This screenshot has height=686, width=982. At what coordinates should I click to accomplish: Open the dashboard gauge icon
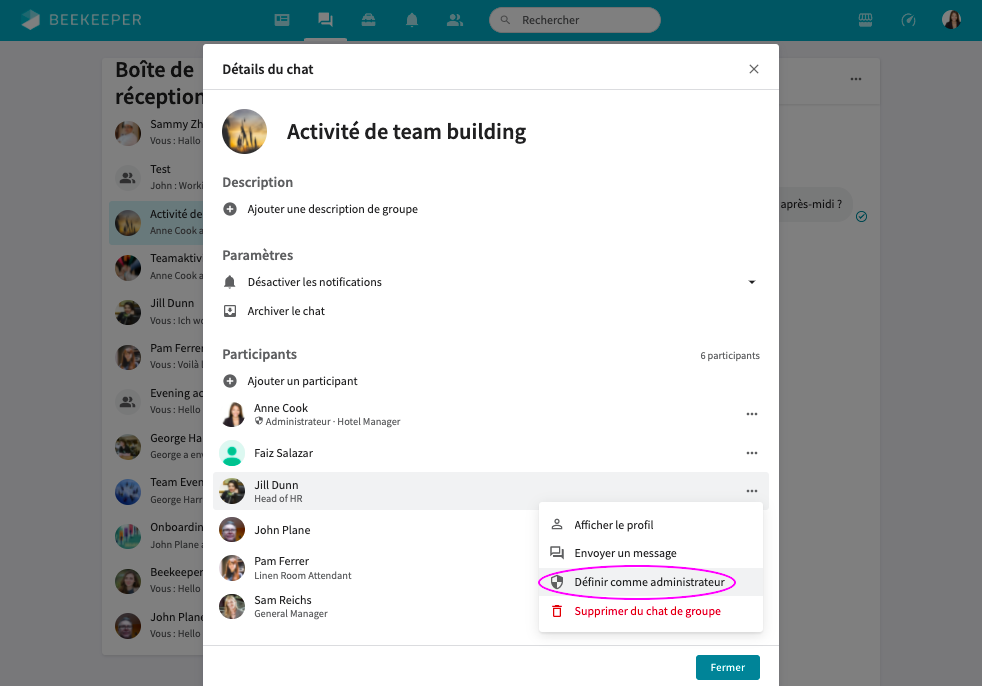point(908,20)
